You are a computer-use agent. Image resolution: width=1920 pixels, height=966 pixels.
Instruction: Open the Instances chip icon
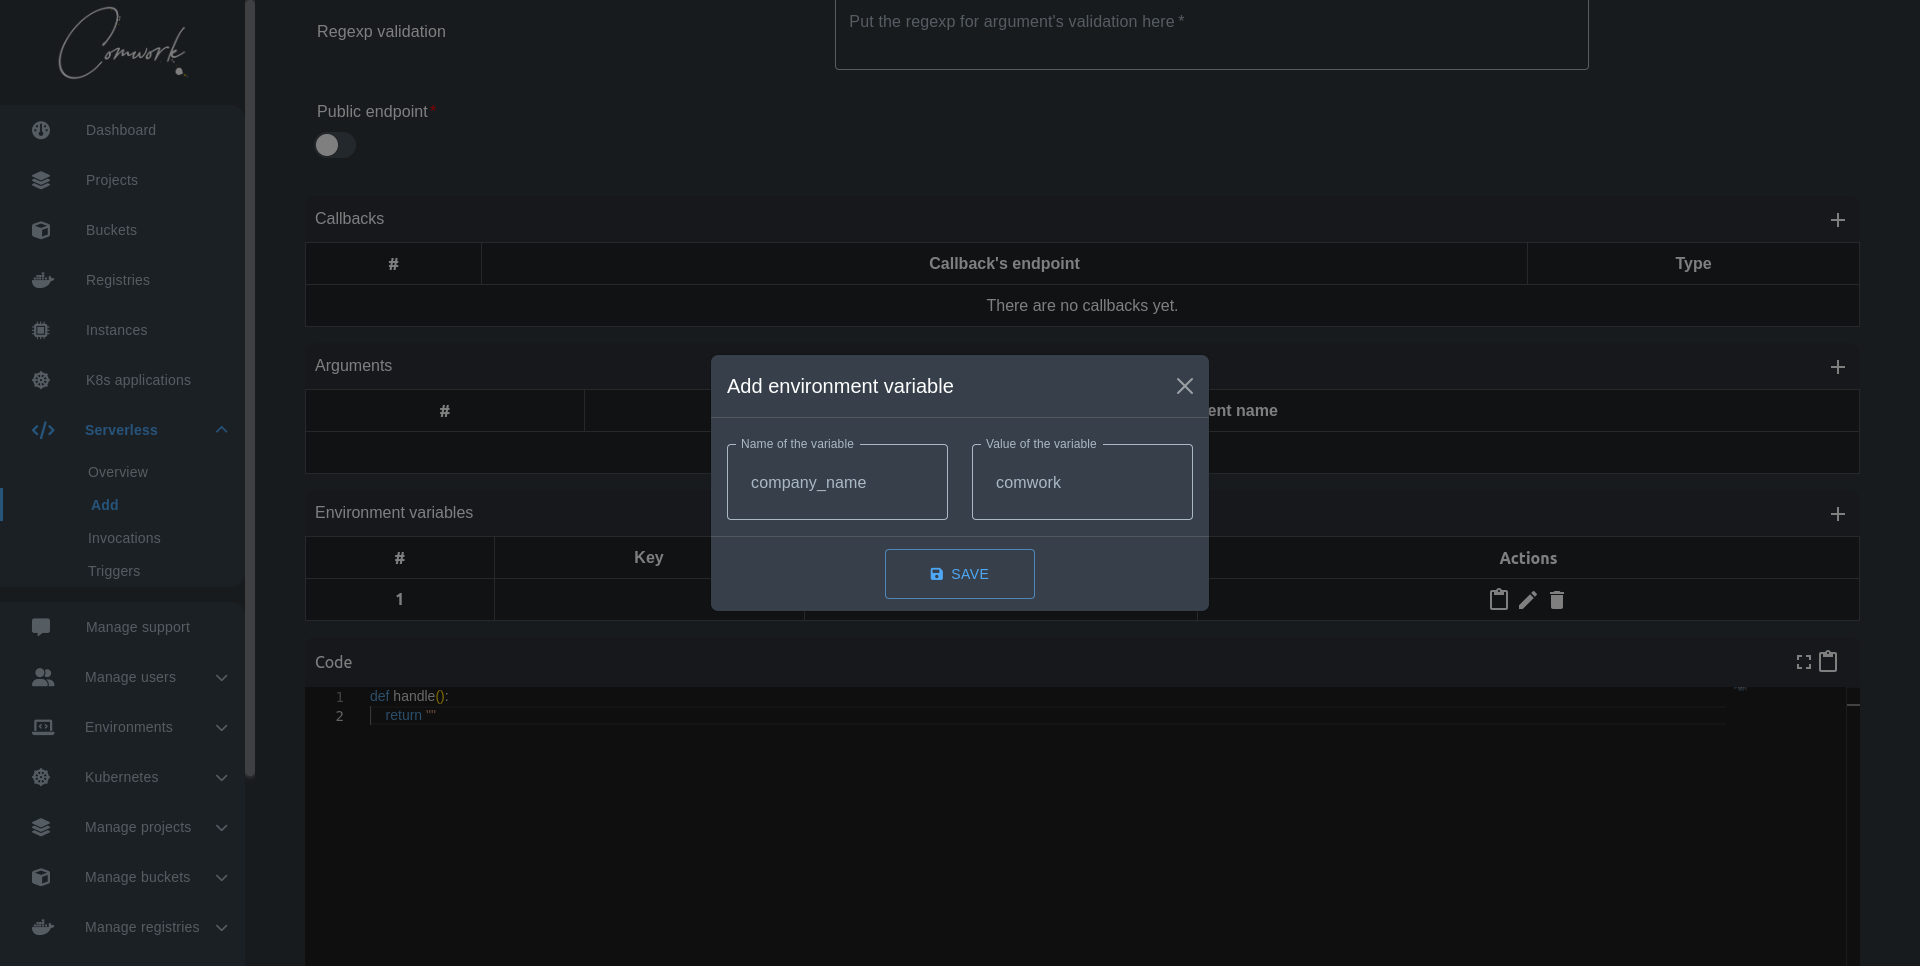tap(41, 330)
